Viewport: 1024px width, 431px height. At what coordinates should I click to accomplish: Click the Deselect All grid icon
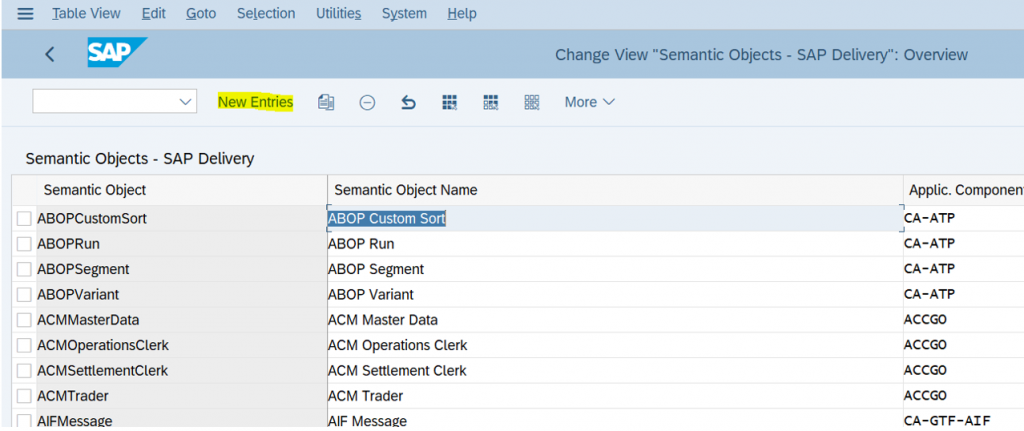(532, 103)
